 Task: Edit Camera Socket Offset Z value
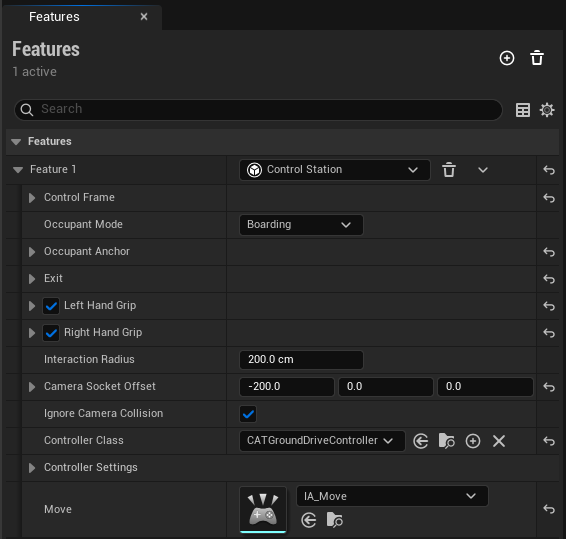(x=485, y=387)
